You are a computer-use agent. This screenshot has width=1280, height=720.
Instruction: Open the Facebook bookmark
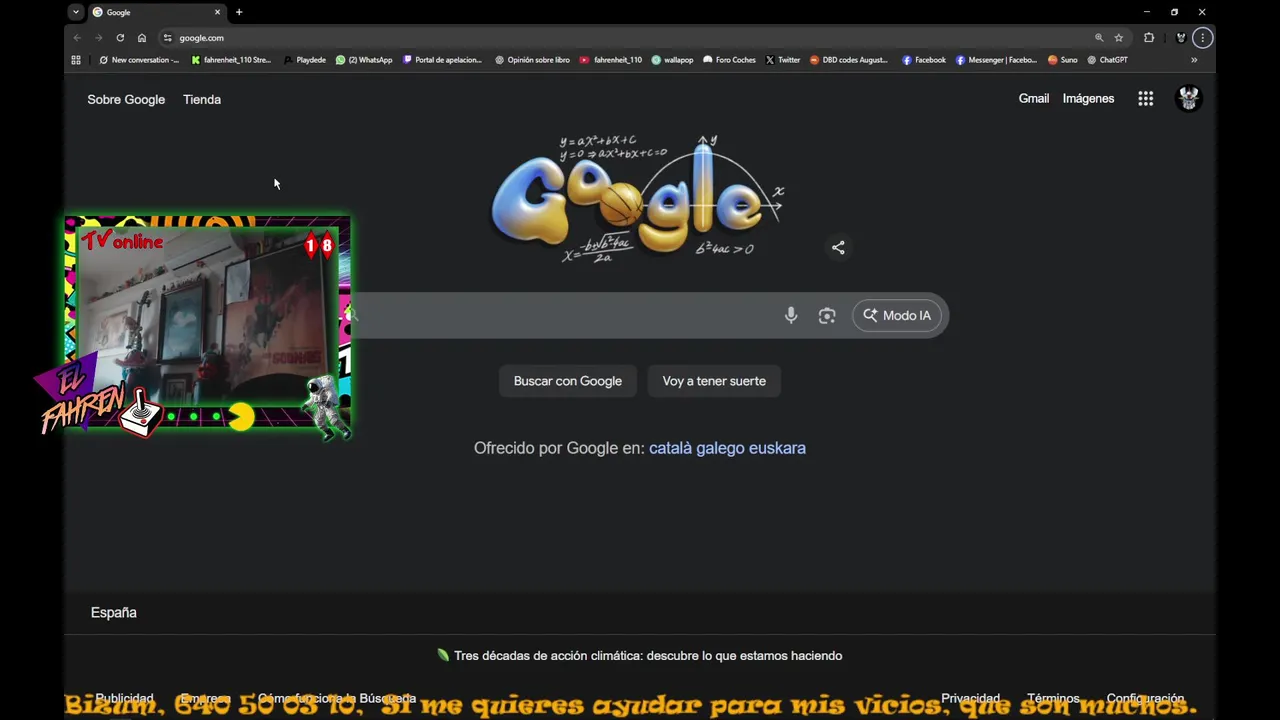point(923,60)
